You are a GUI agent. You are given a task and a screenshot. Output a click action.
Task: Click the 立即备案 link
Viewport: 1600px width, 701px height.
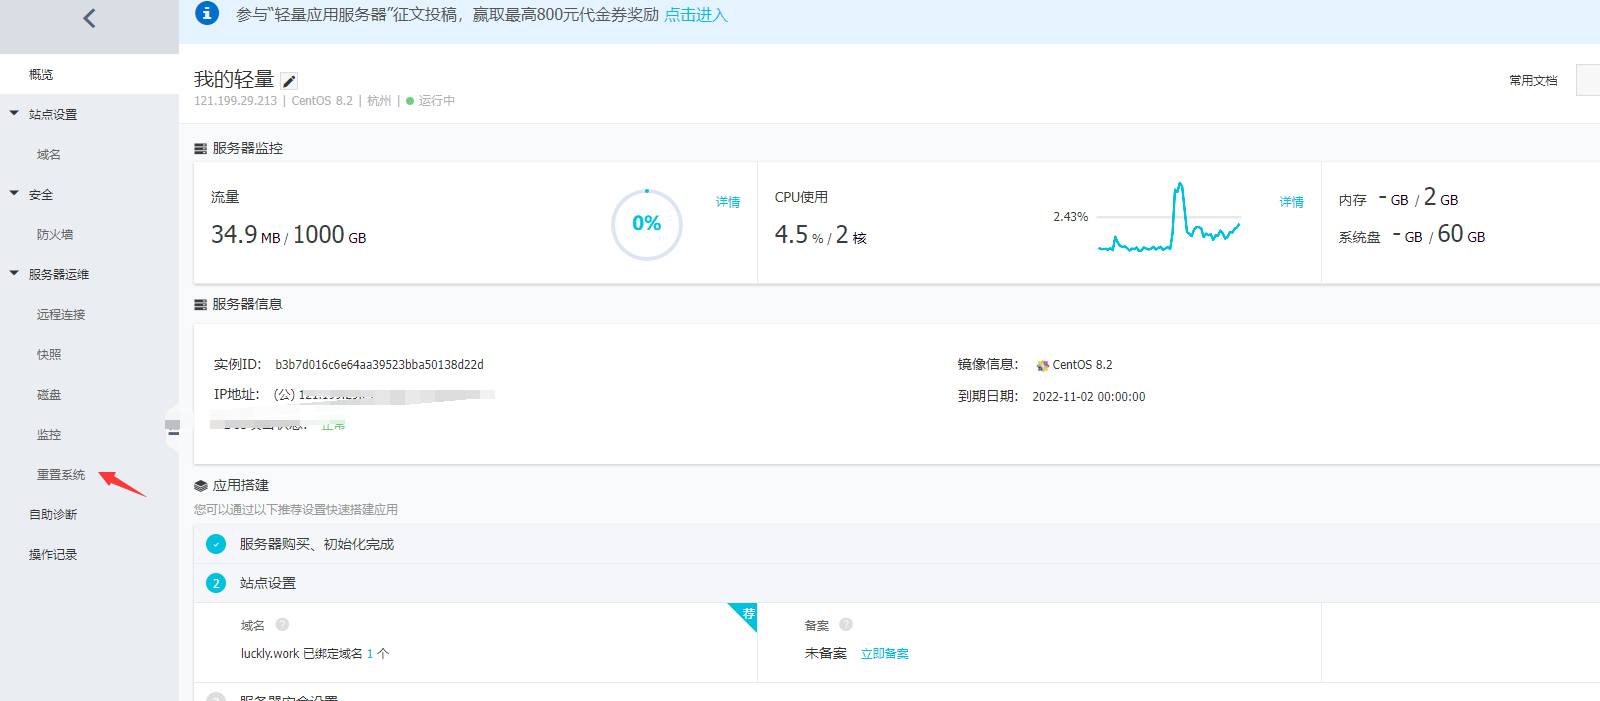(x=884, y=654)
